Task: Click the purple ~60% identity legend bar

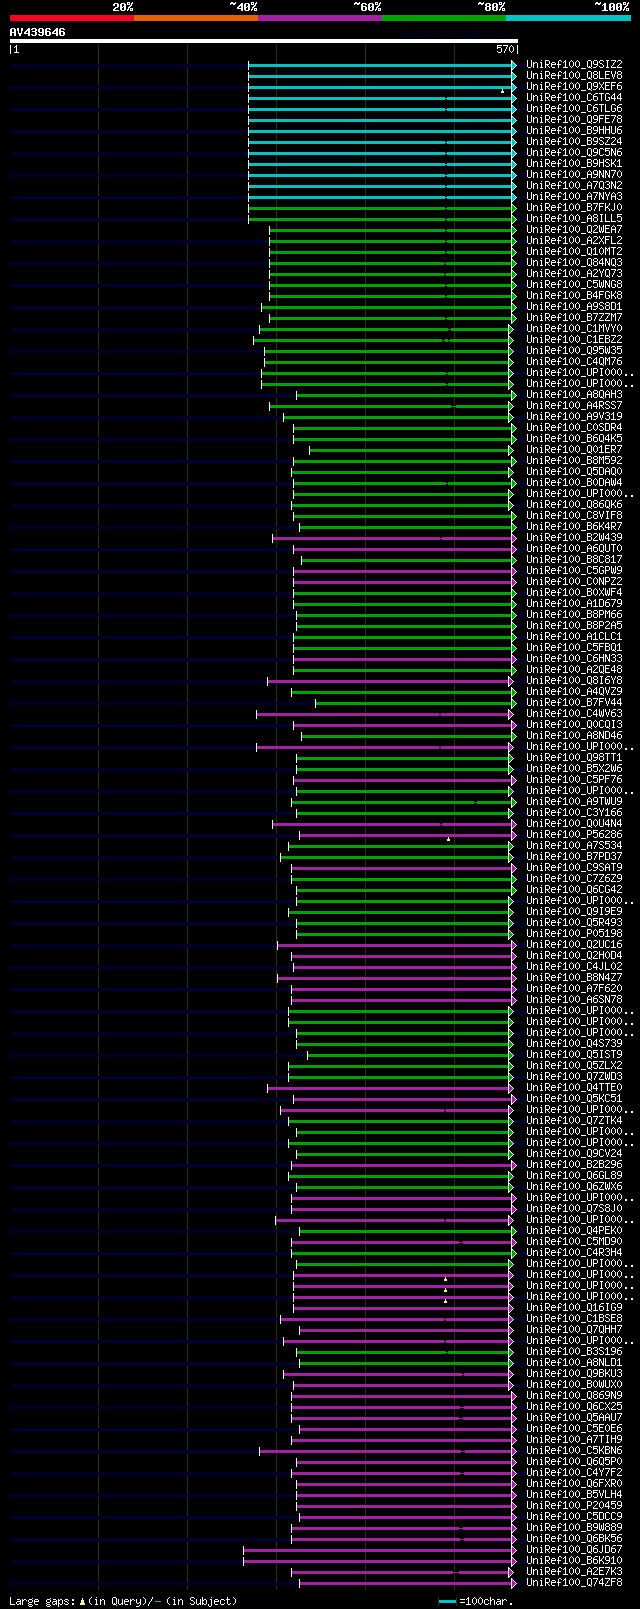Action: pos(319,17)
